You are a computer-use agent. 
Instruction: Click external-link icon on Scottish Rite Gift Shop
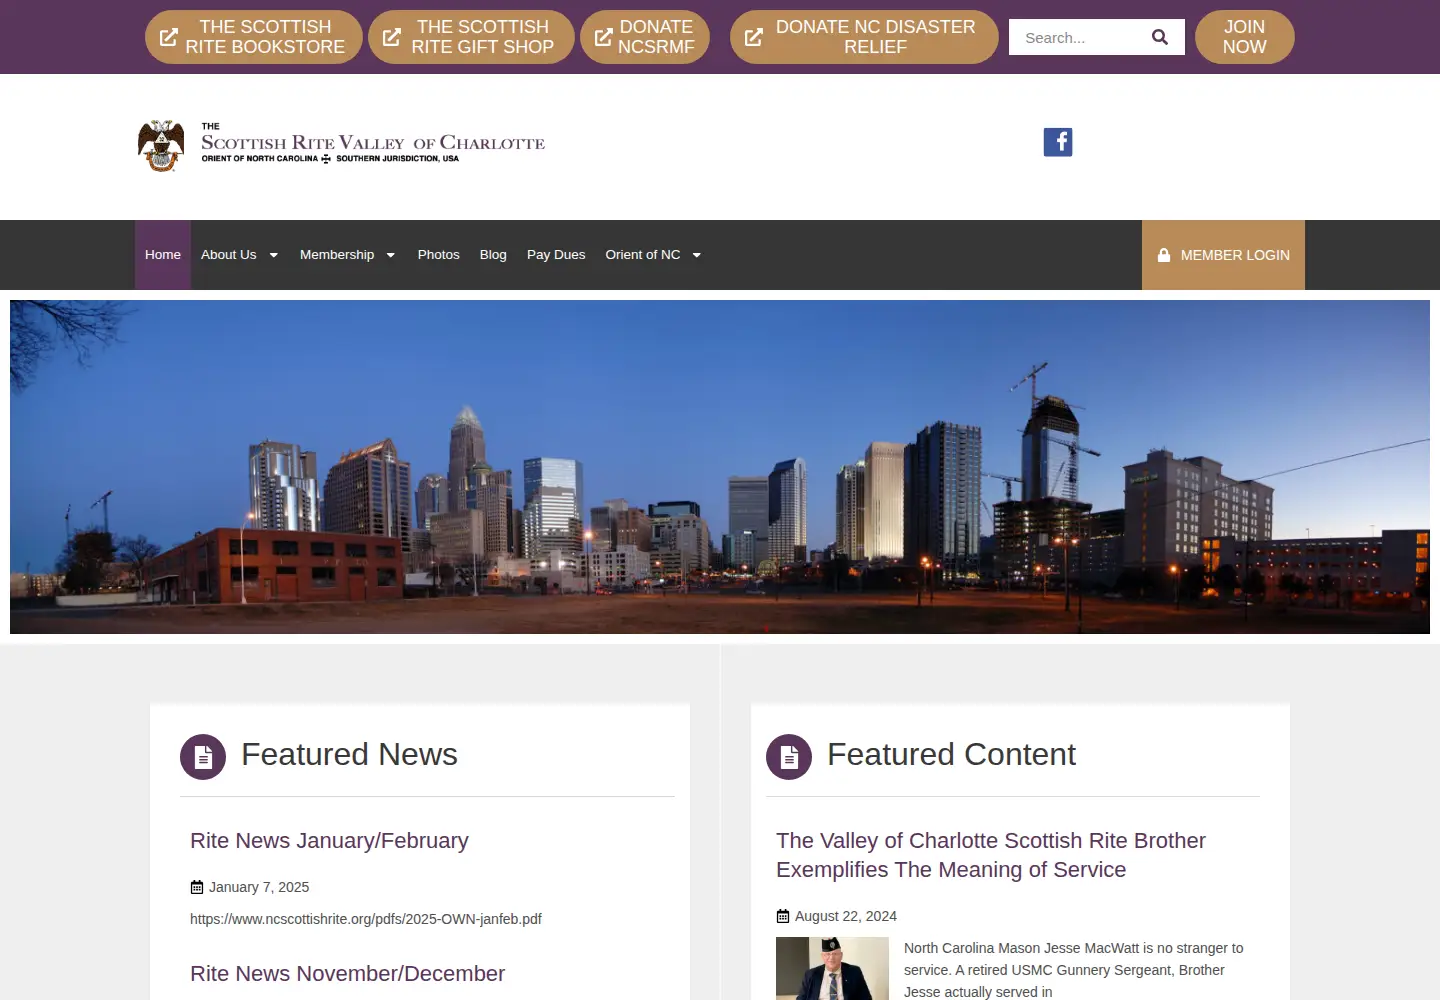click(x=392, y=37)
